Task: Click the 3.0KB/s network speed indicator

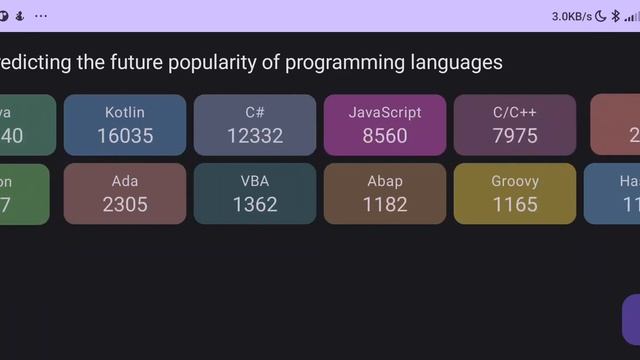Action: tap(571, 17)
